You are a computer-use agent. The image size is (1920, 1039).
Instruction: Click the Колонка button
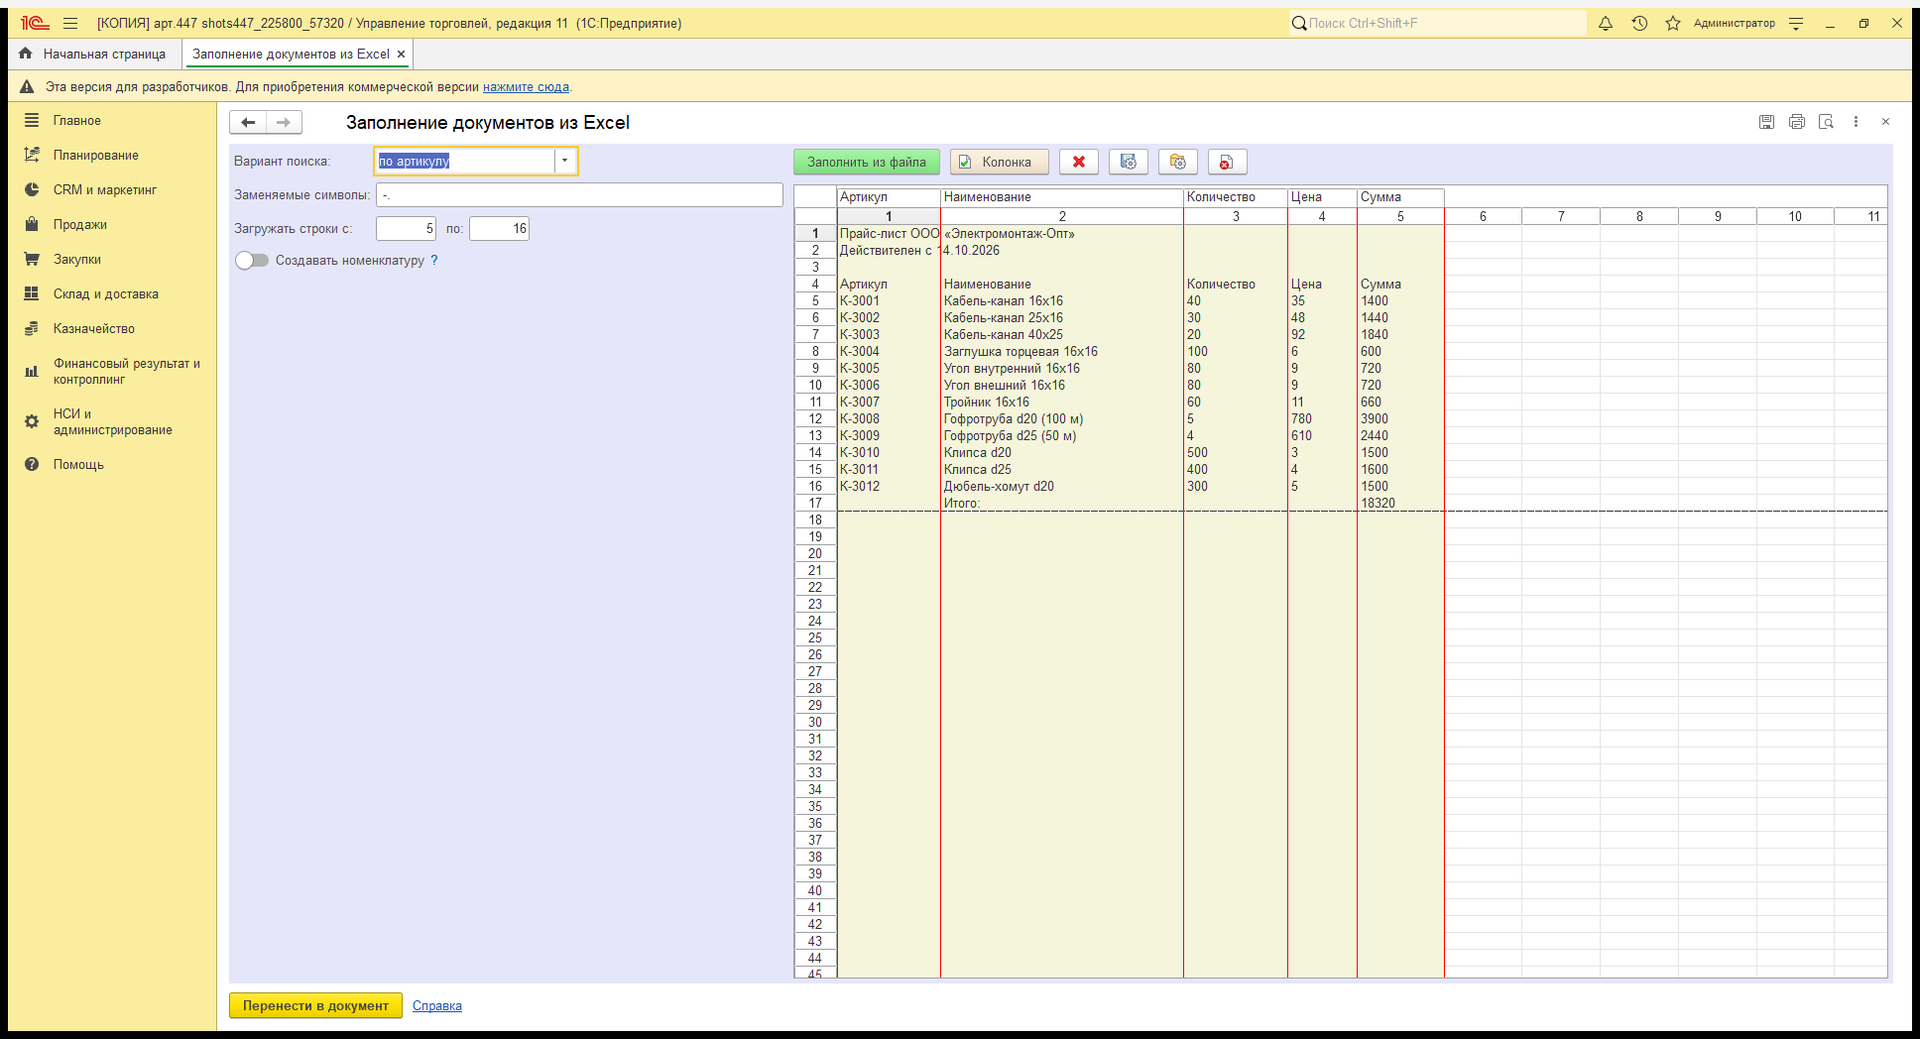click(x=999, y=162)
